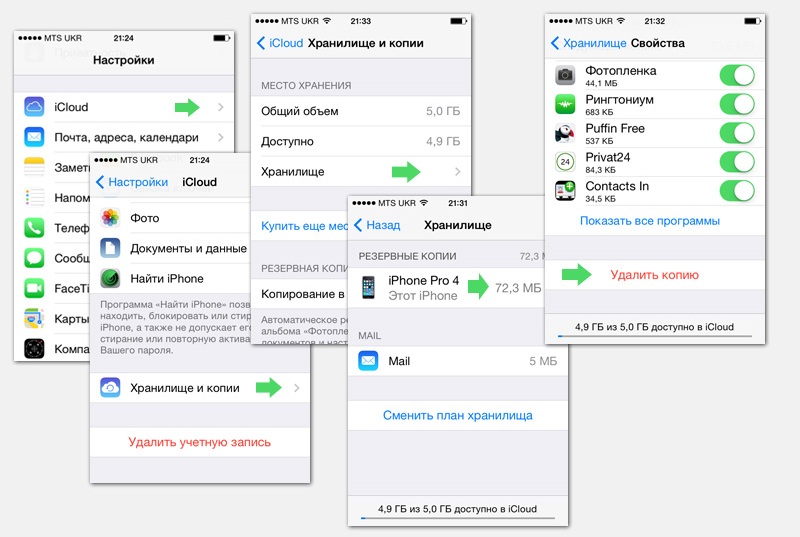
Task: Go back via the Назад navigation link
Action: pos(377,225)
